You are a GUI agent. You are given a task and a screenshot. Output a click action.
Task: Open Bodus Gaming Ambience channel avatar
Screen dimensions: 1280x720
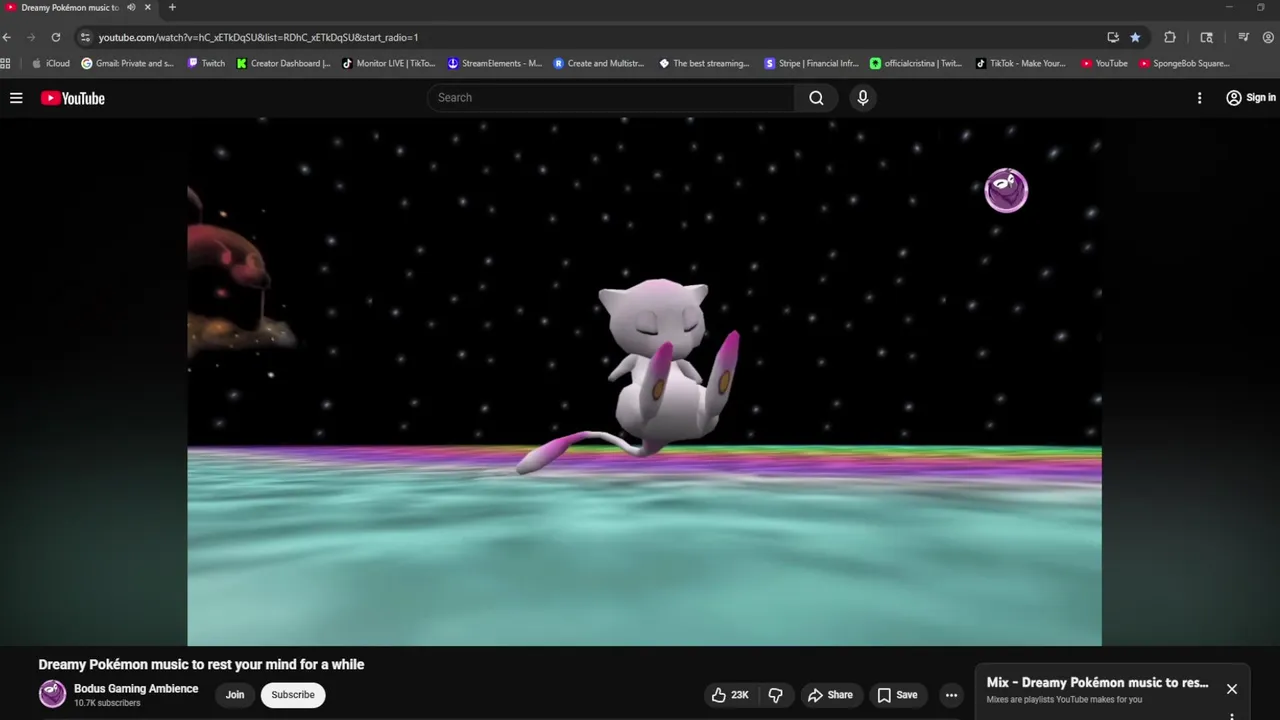click(x=52, y=694)
